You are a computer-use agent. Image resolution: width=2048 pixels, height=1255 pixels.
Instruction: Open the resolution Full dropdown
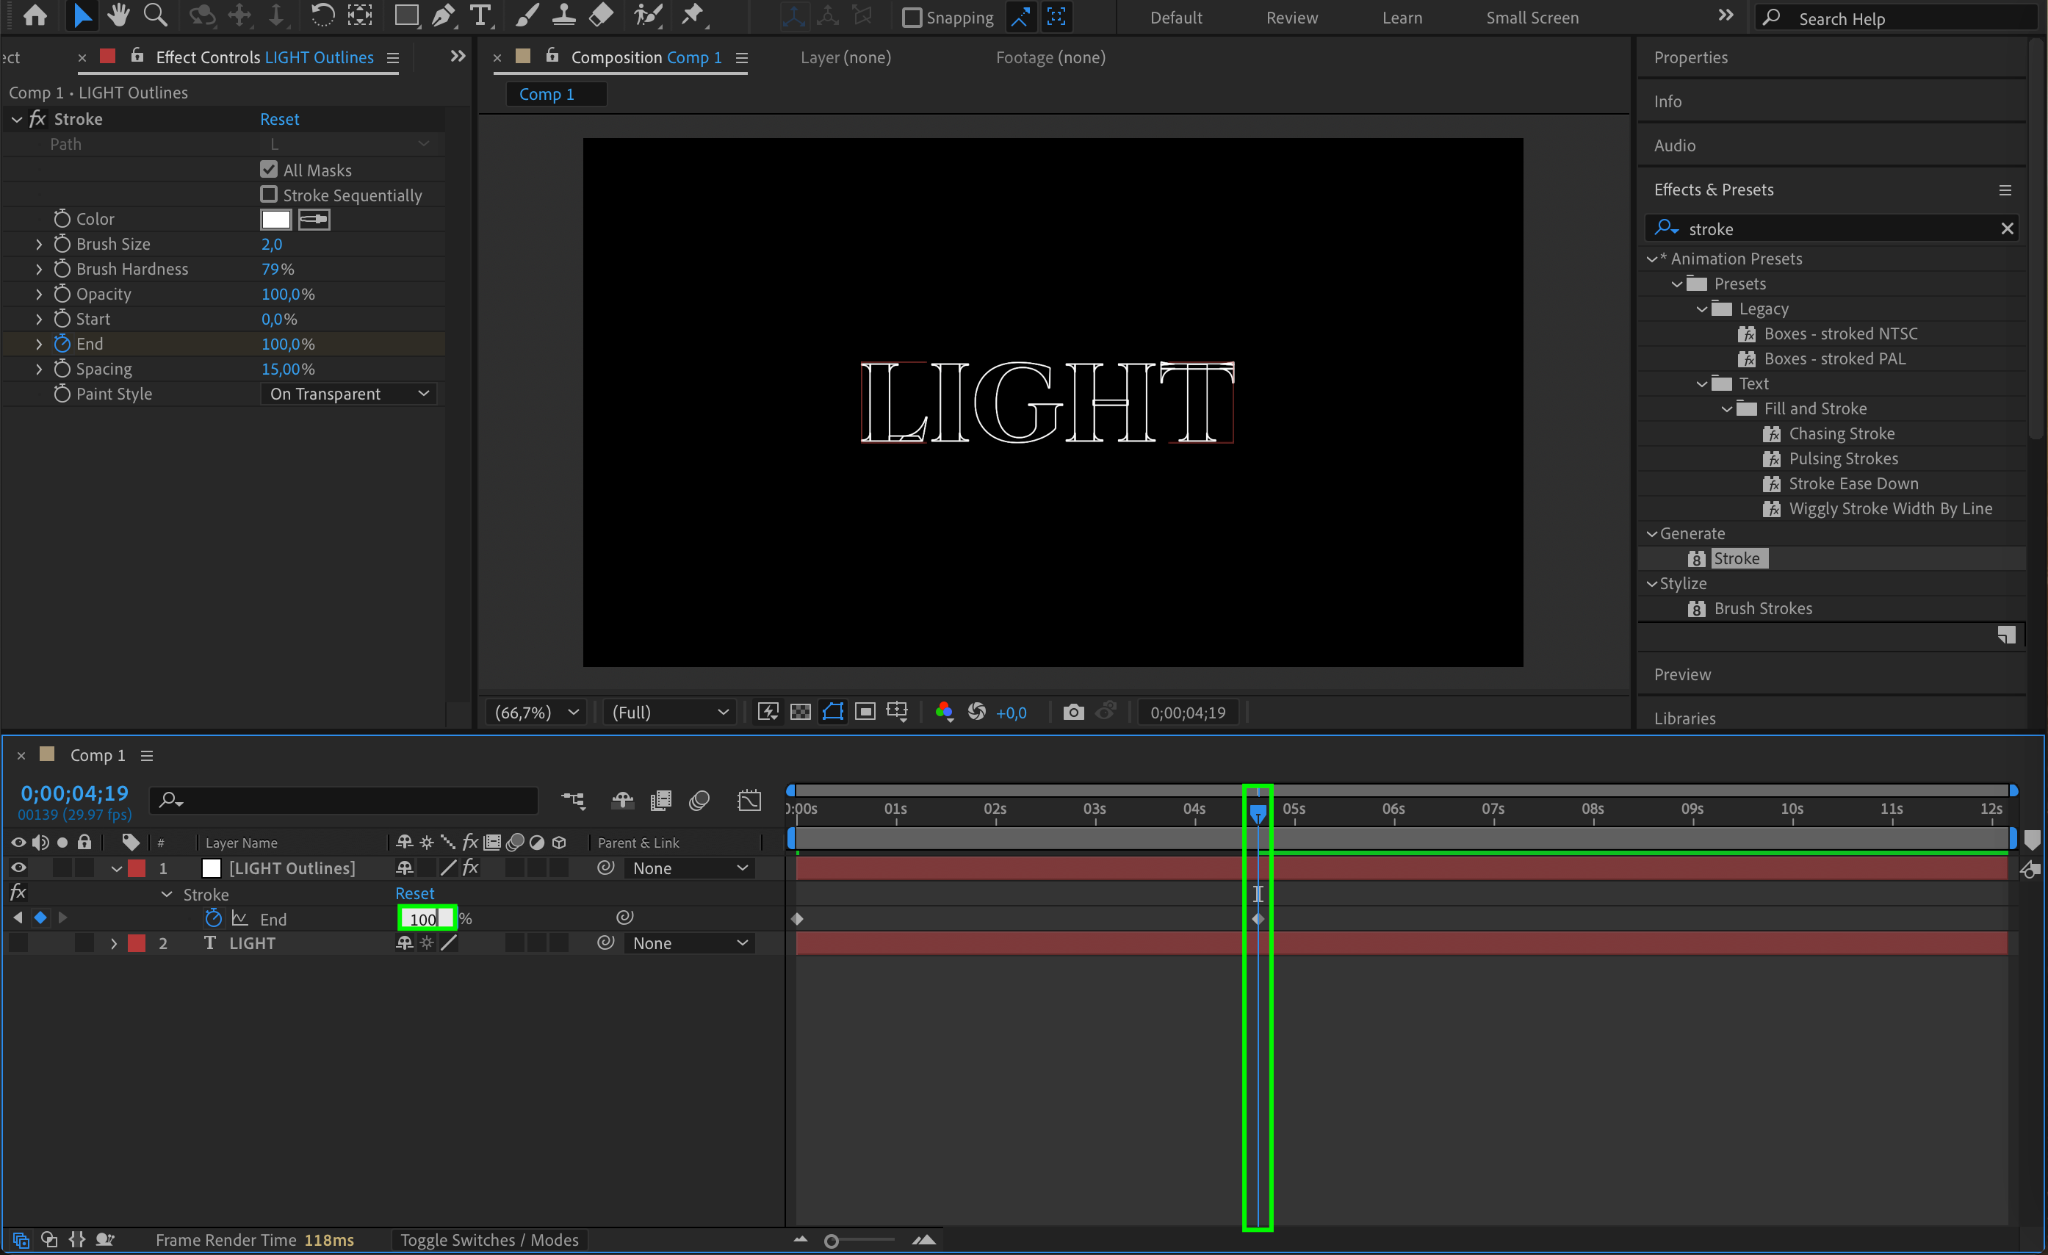point(670,712)
